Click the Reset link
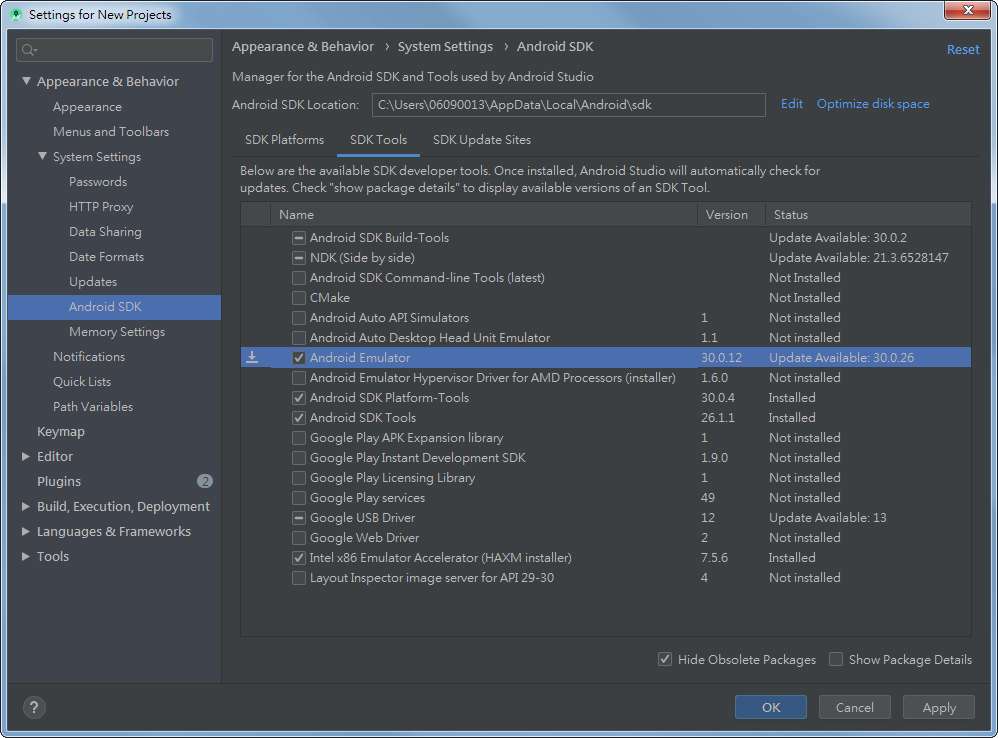This screenshot has height=738, width=998. (962, 50)
